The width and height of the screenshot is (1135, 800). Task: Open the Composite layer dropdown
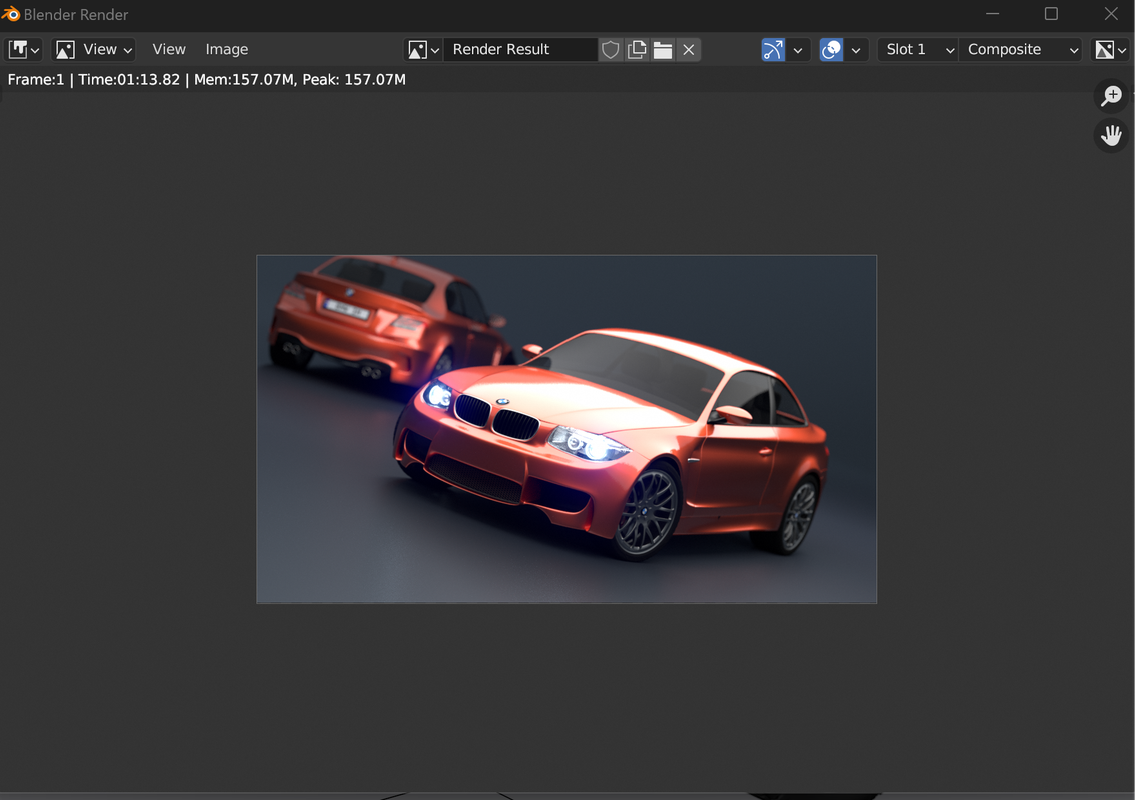(x=1021, y=49)
